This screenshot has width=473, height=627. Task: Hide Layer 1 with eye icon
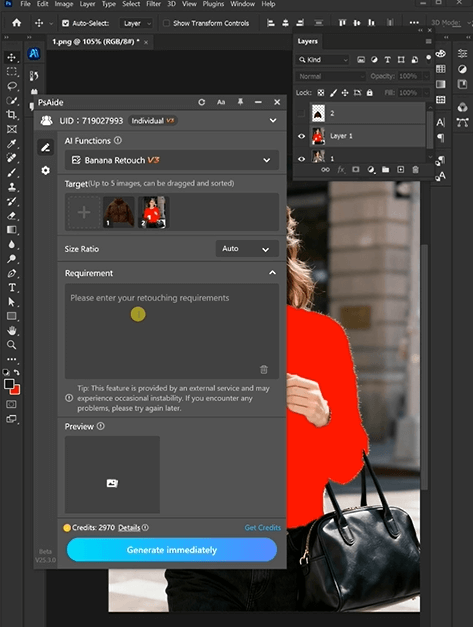[301, 136]
